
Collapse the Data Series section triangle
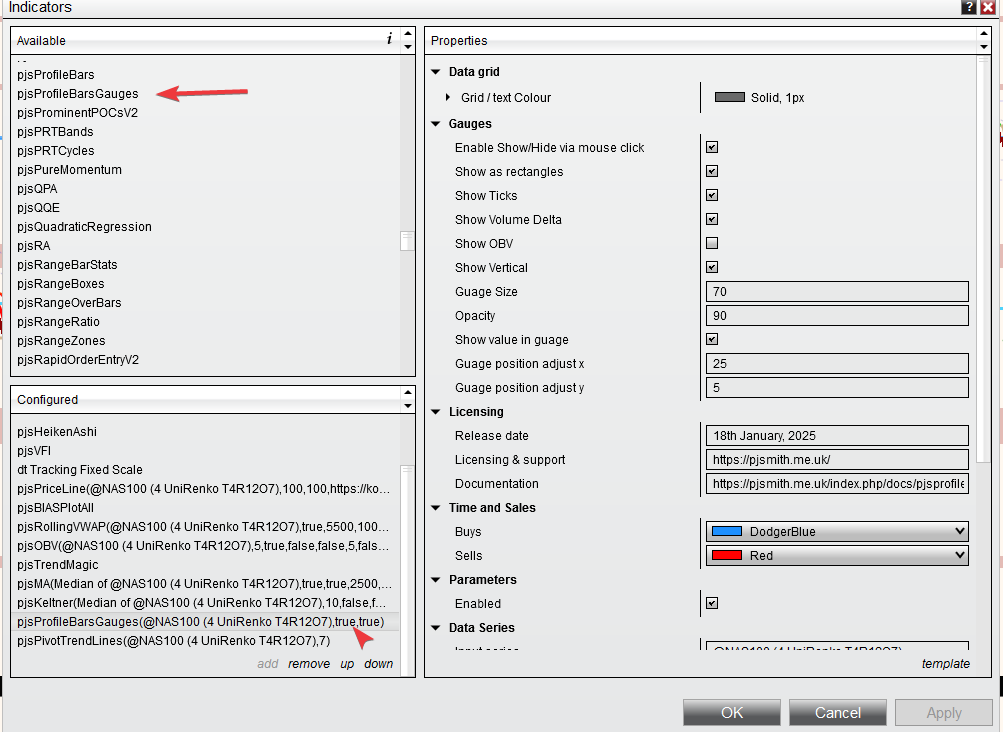[436, 628]
